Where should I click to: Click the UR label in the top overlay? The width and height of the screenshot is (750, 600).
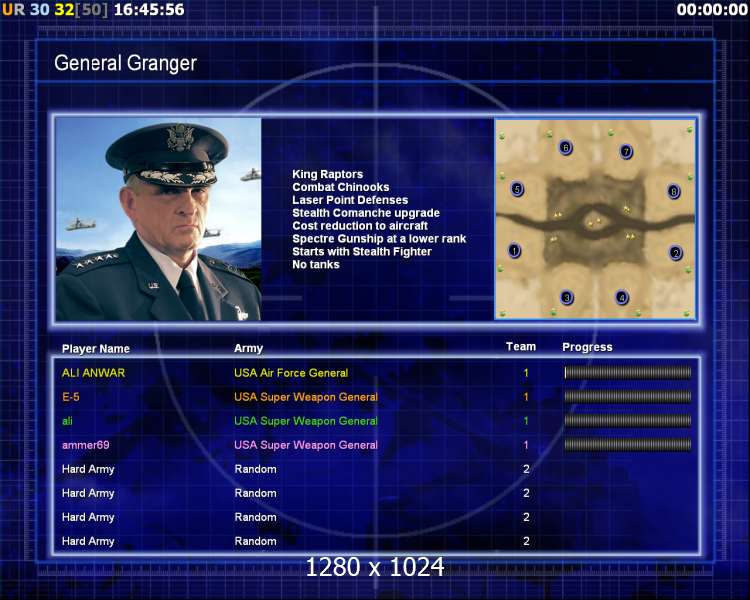(x=13, y=9)
